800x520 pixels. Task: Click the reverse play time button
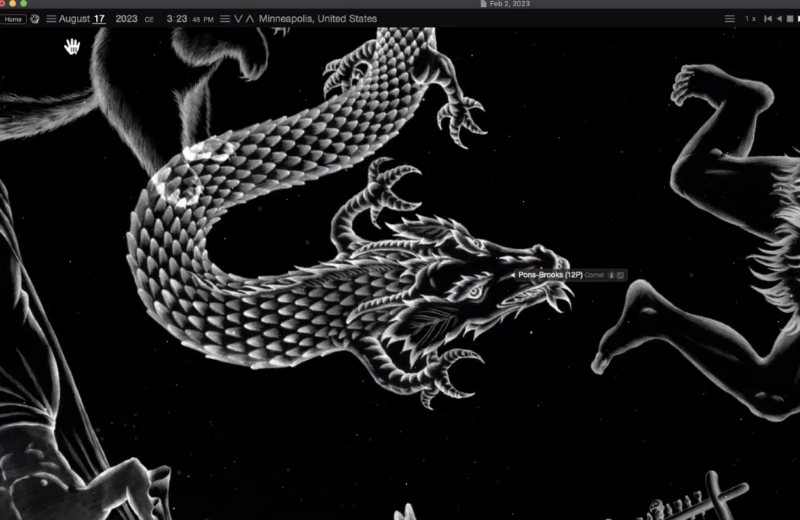click(780, 19)
